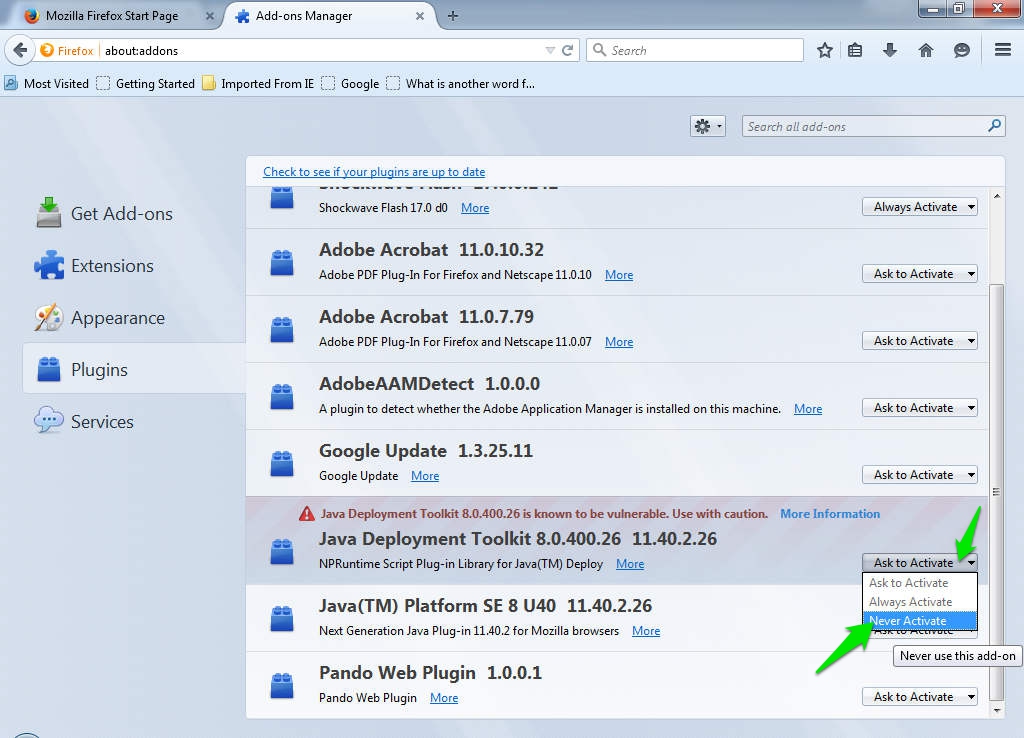Open the Firefox hamburger menu
Image resolution: width=1024 pixels, height=738 pixels.
1002,50
